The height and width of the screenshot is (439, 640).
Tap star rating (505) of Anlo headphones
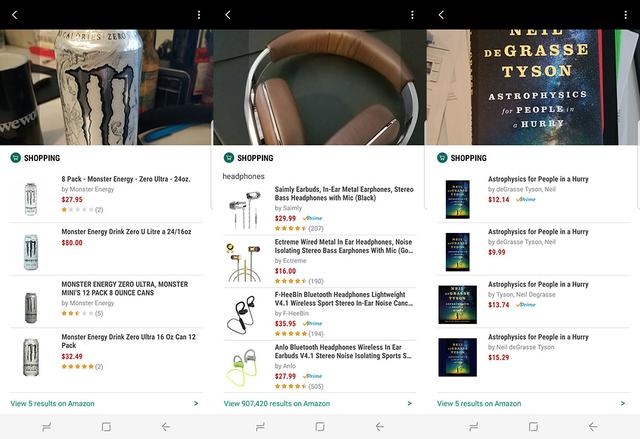coord(299,386)
